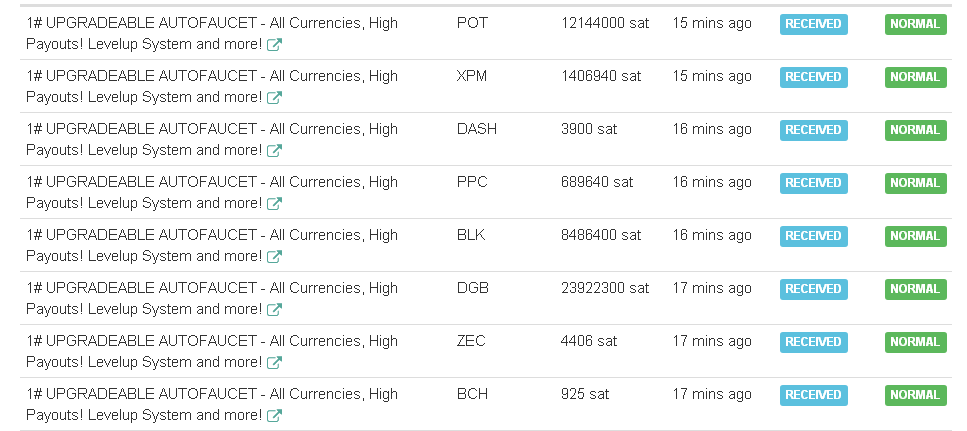967x431 pixels.
Task: Click RECEIVED badge for ZEC payout
Action: [813, 342]
